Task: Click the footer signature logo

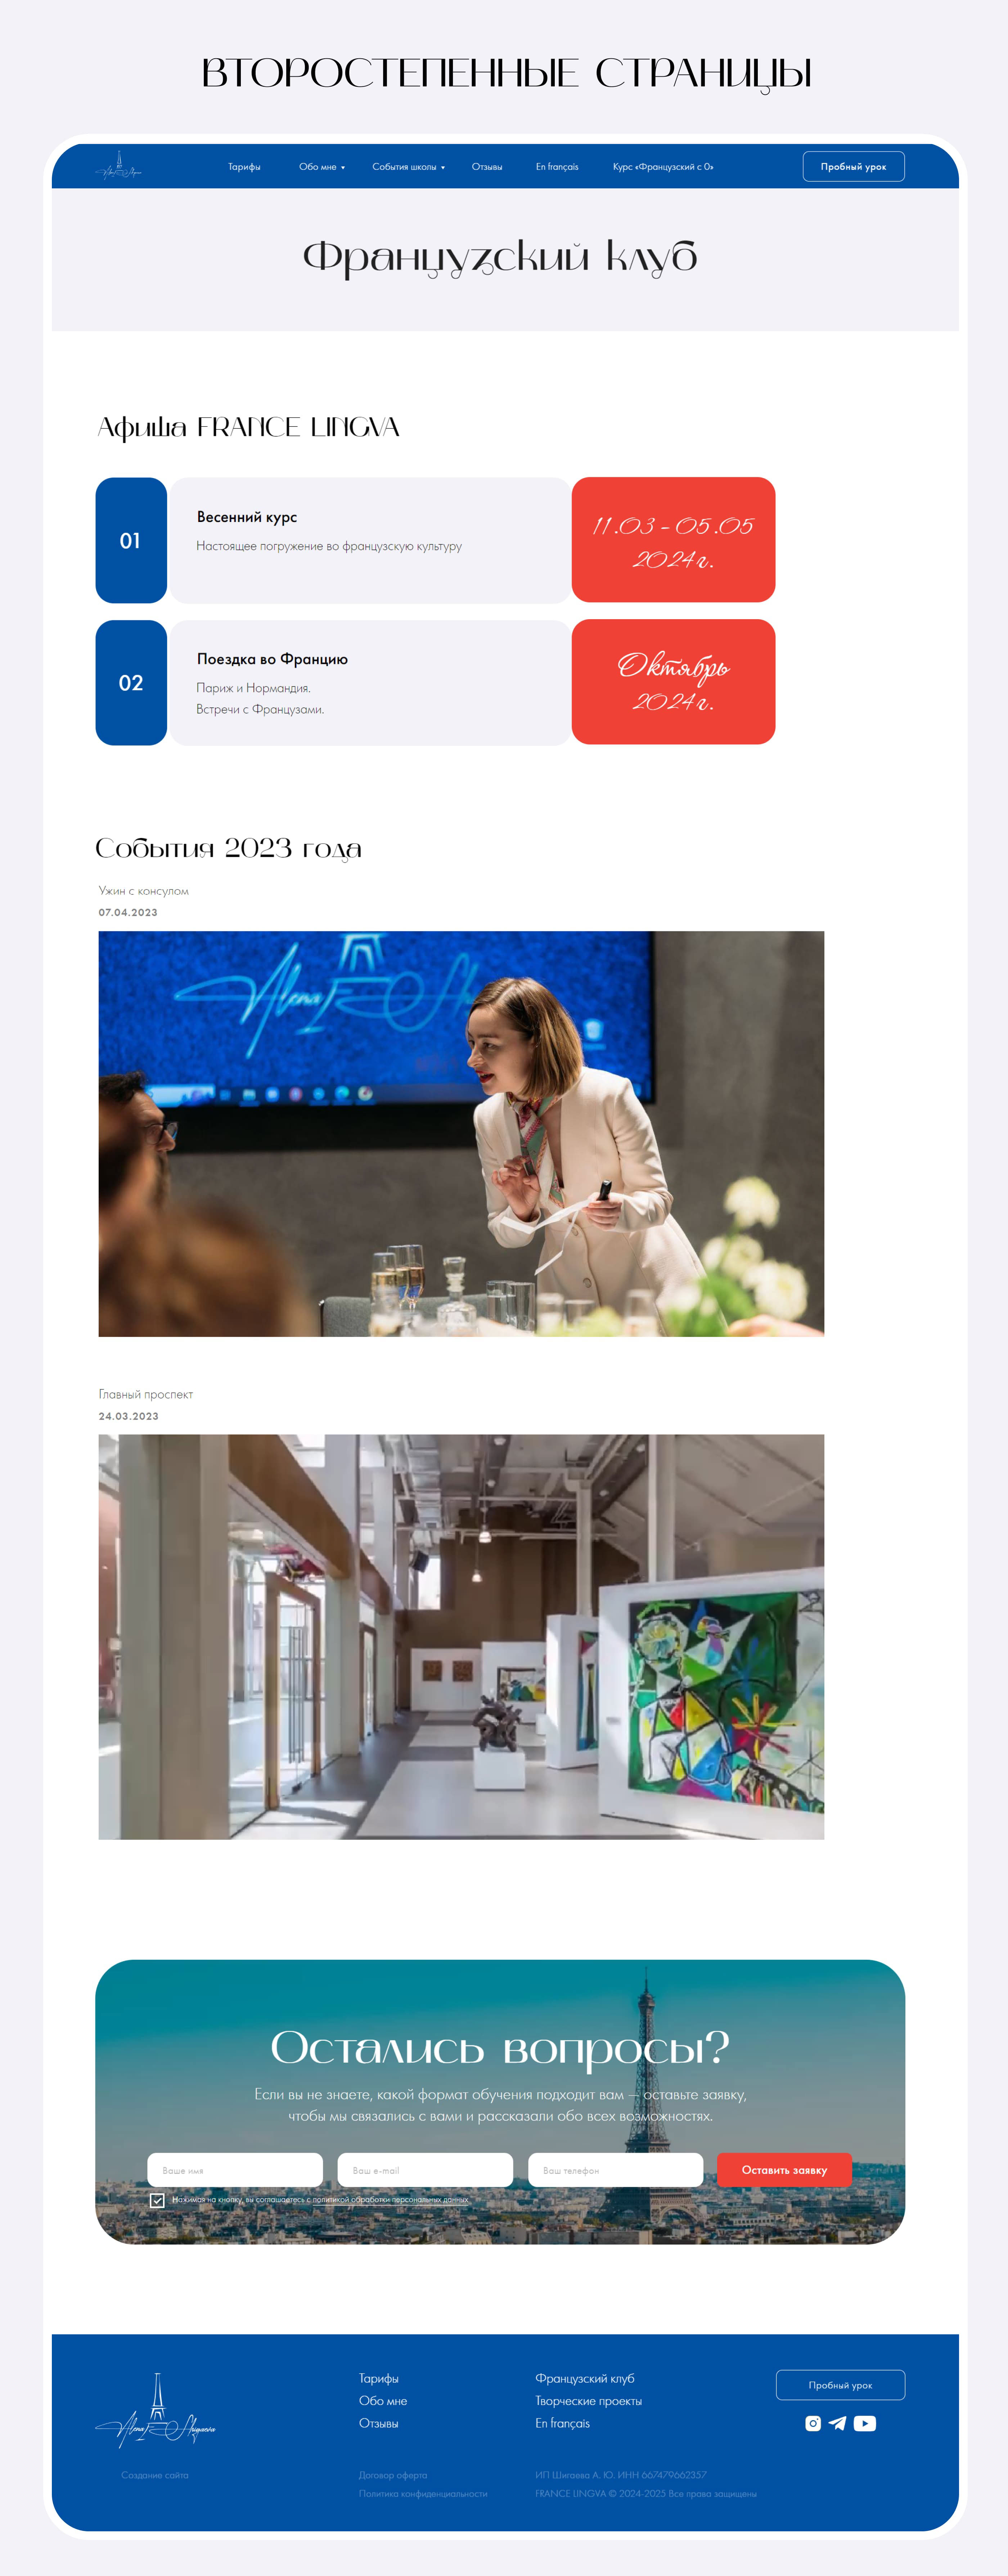Action: [x=155, y=2410]
